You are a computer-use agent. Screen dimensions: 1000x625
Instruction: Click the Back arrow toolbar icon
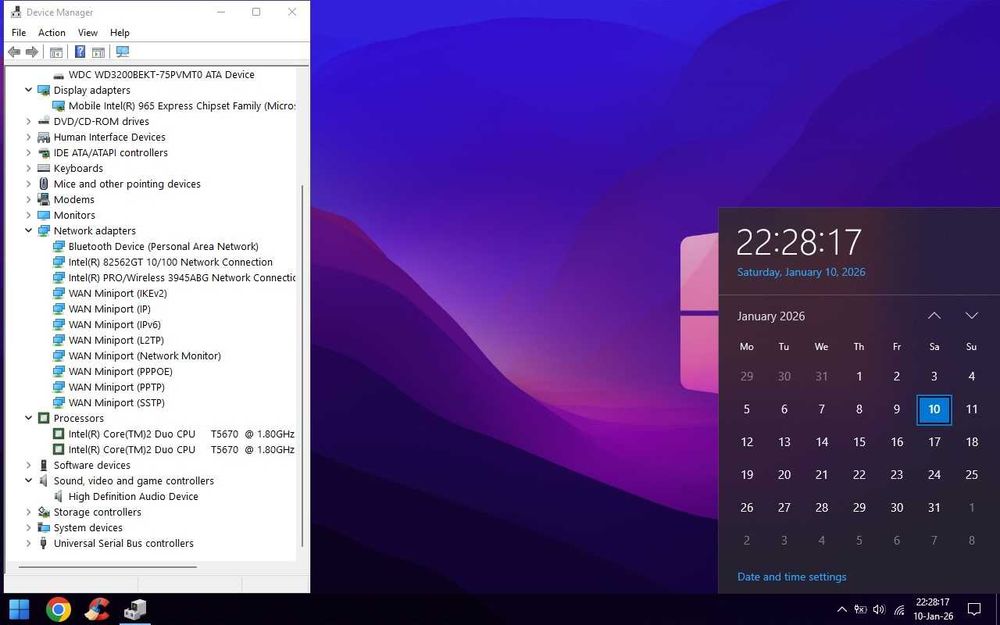click(14, 52)
